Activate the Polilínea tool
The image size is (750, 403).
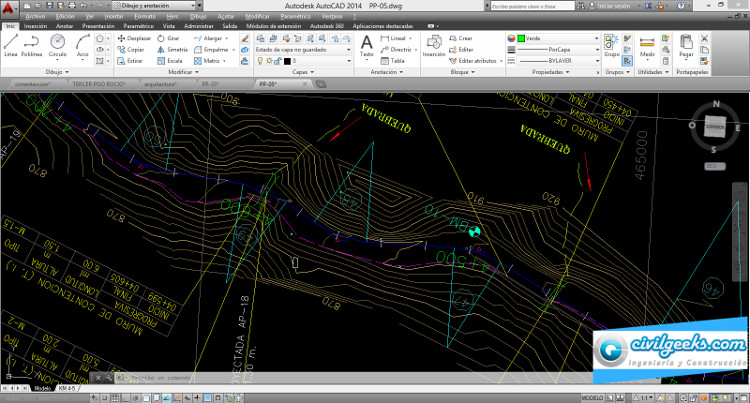click(33, 46)
